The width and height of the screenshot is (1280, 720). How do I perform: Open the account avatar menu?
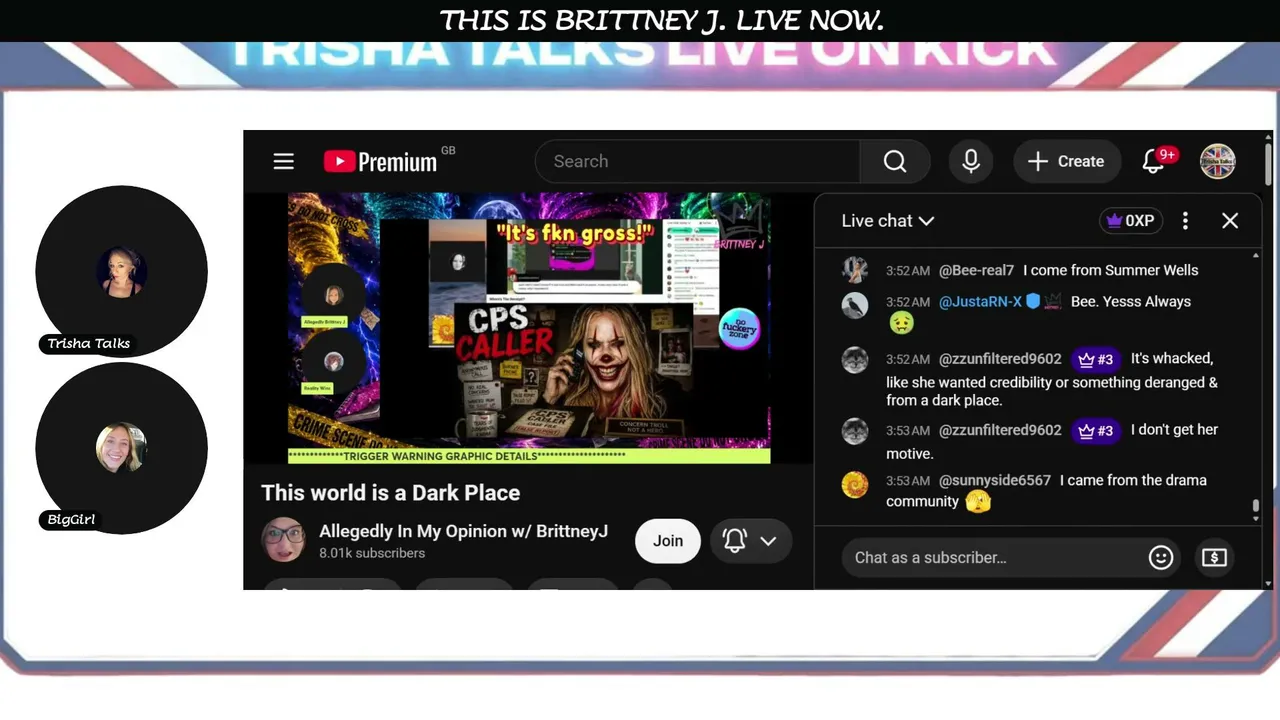(1218, 161)
